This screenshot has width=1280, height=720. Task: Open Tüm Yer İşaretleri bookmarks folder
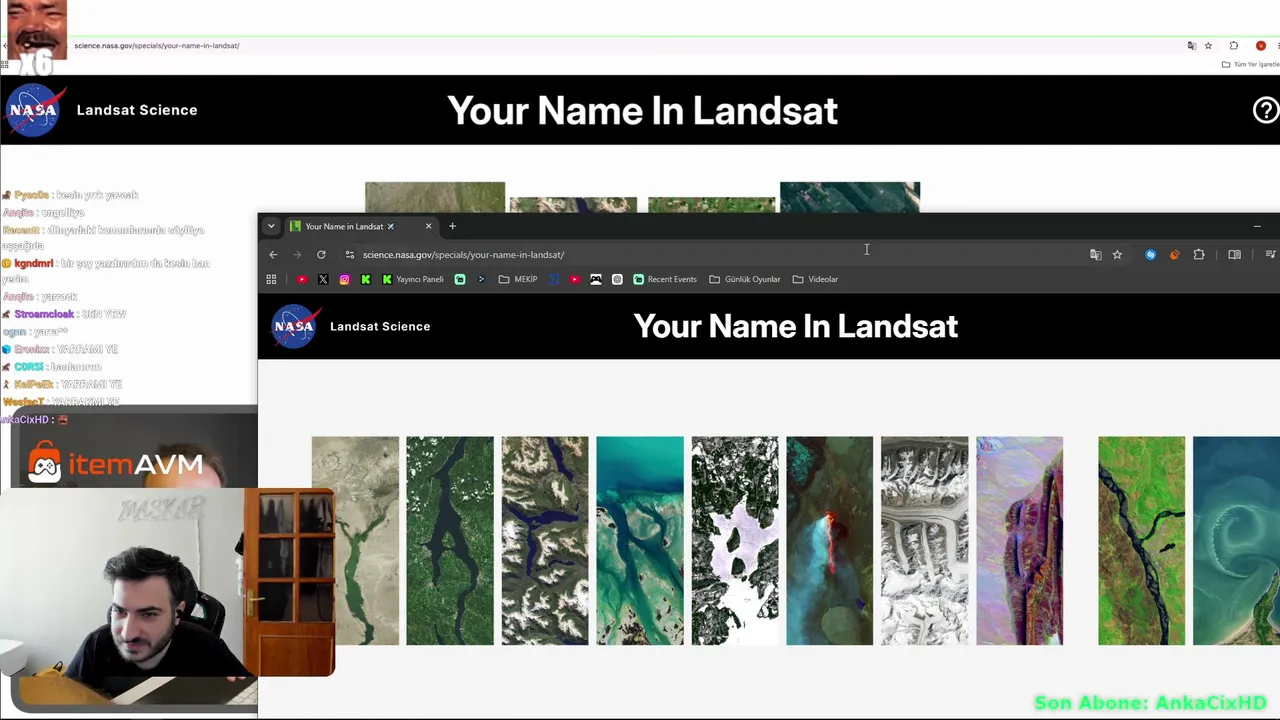pos(1251,64)
